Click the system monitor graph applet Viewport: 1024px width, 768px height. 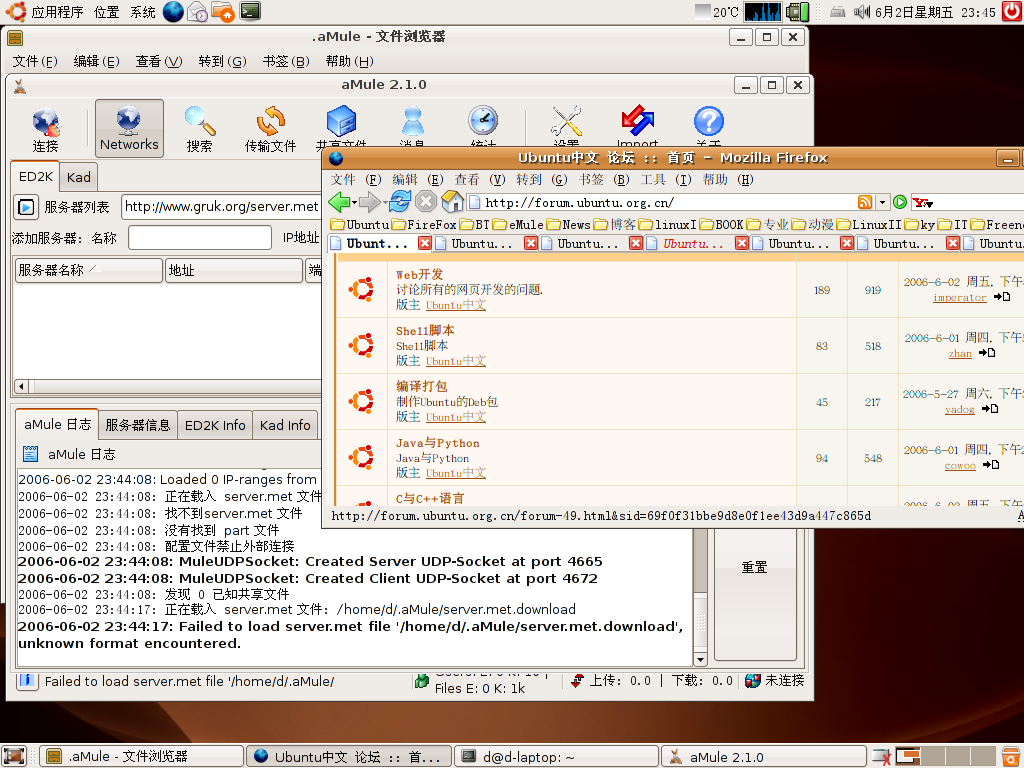763,12
